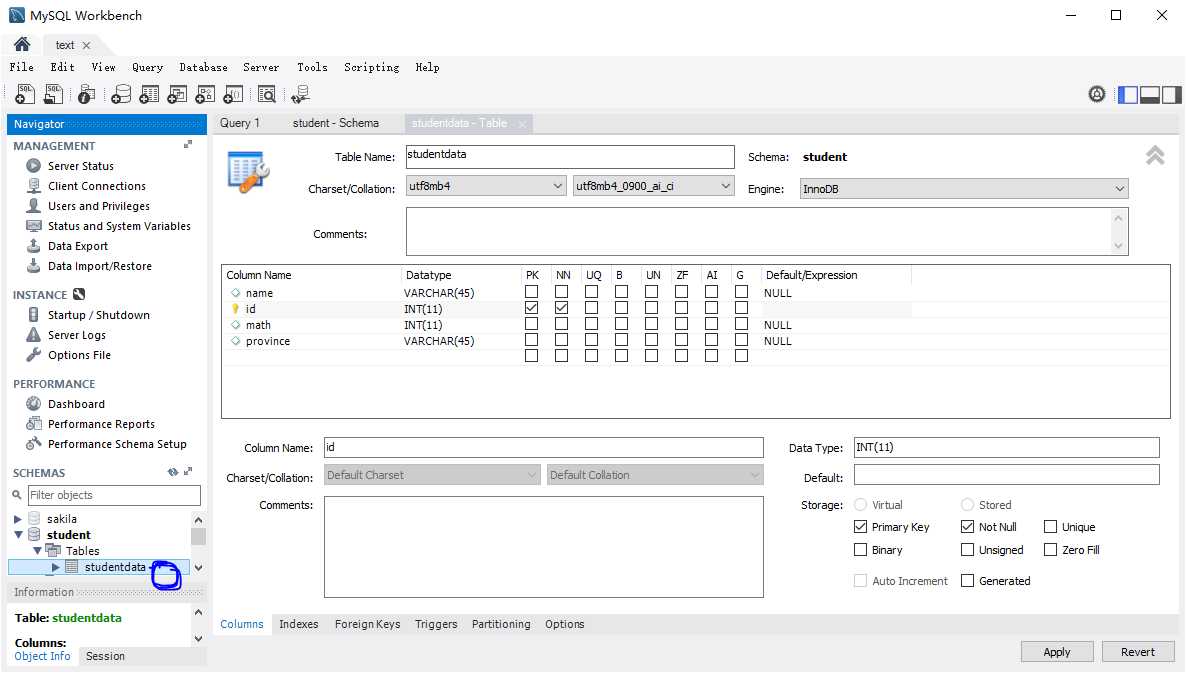Enable Unsigned checkbox in details

coord(967,550)
